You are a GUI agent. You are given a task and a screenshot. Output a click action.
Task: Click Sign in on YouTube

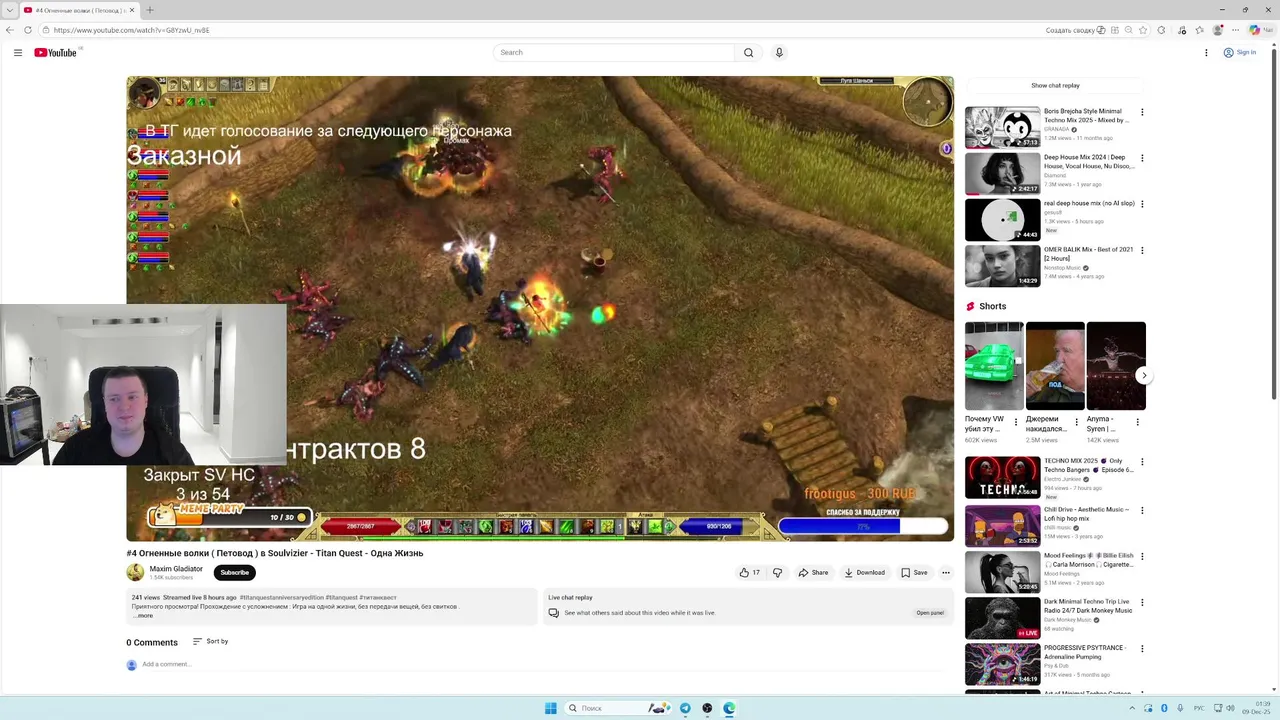click(x=1240, y=52)
